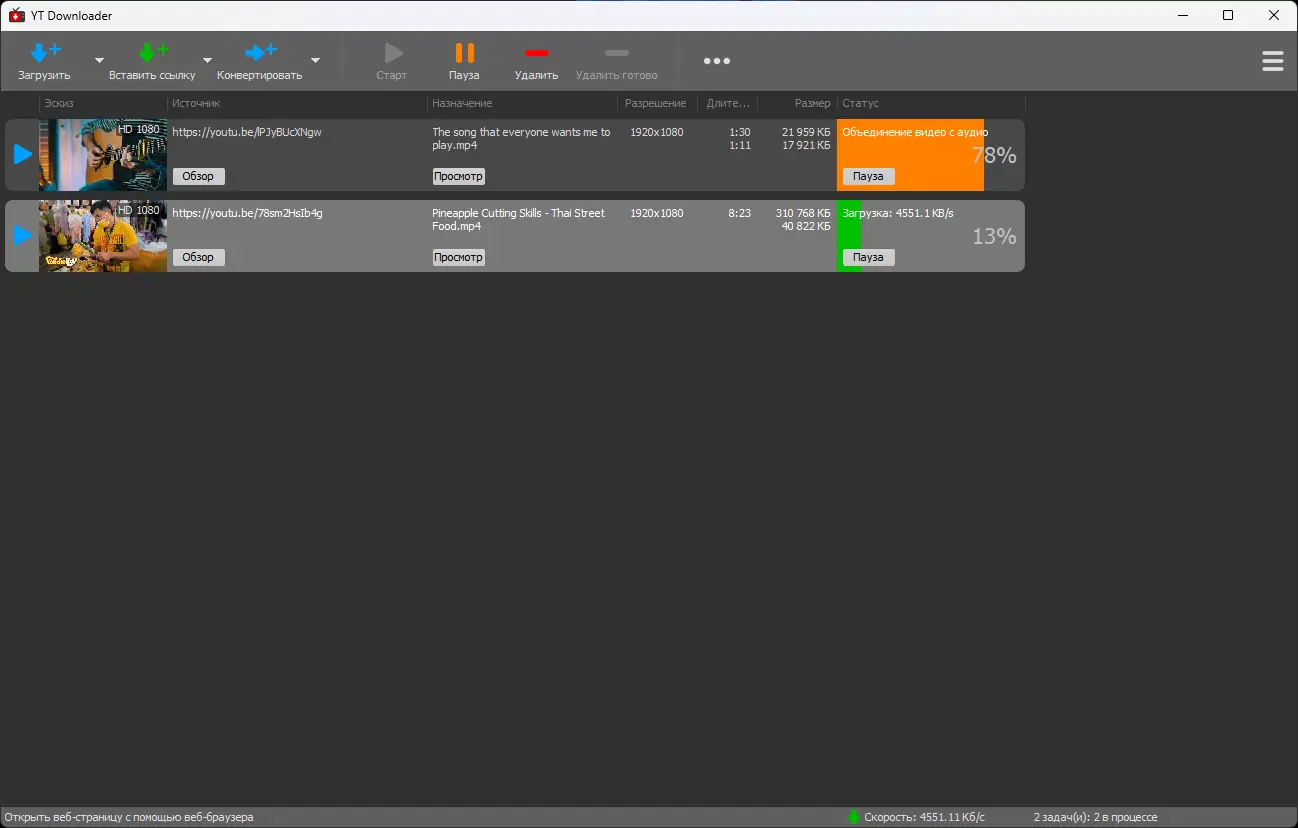1298x828 pixels.
Task: Click the Вставить ссылку paste link icon
Action: (153, 52)
